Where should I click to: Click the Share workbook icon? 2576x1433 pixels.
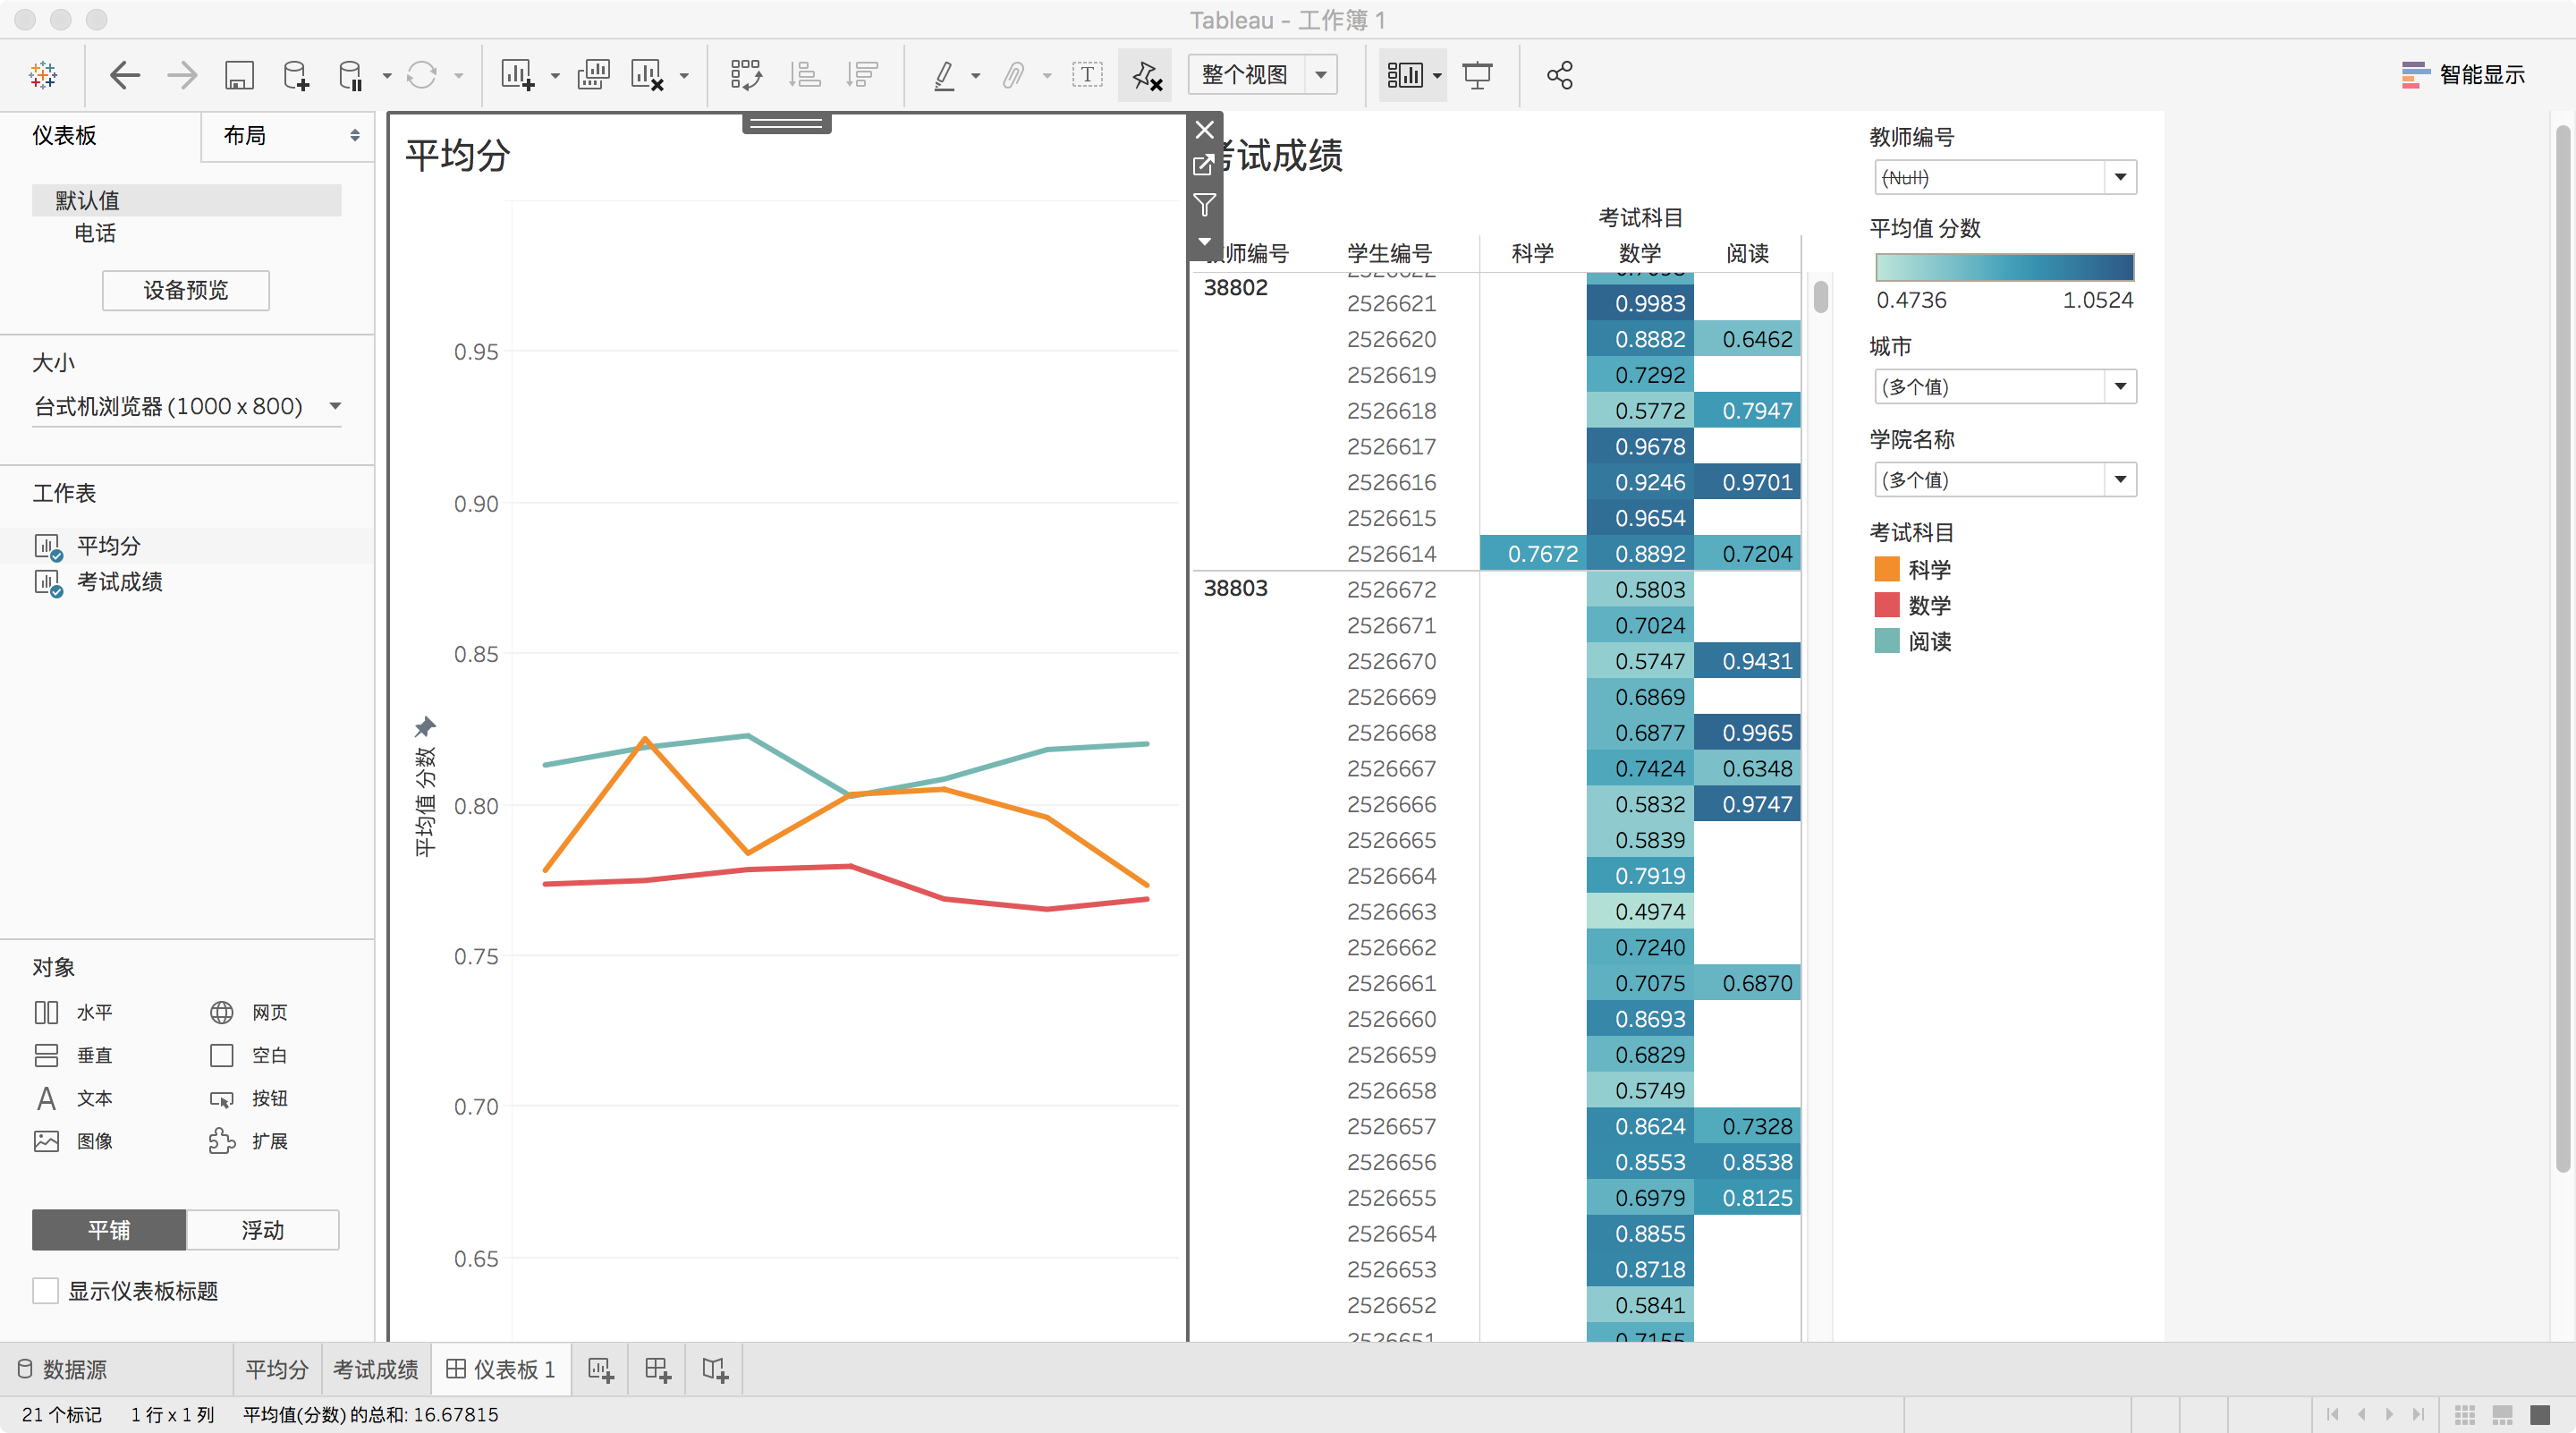click(1559, 75)
